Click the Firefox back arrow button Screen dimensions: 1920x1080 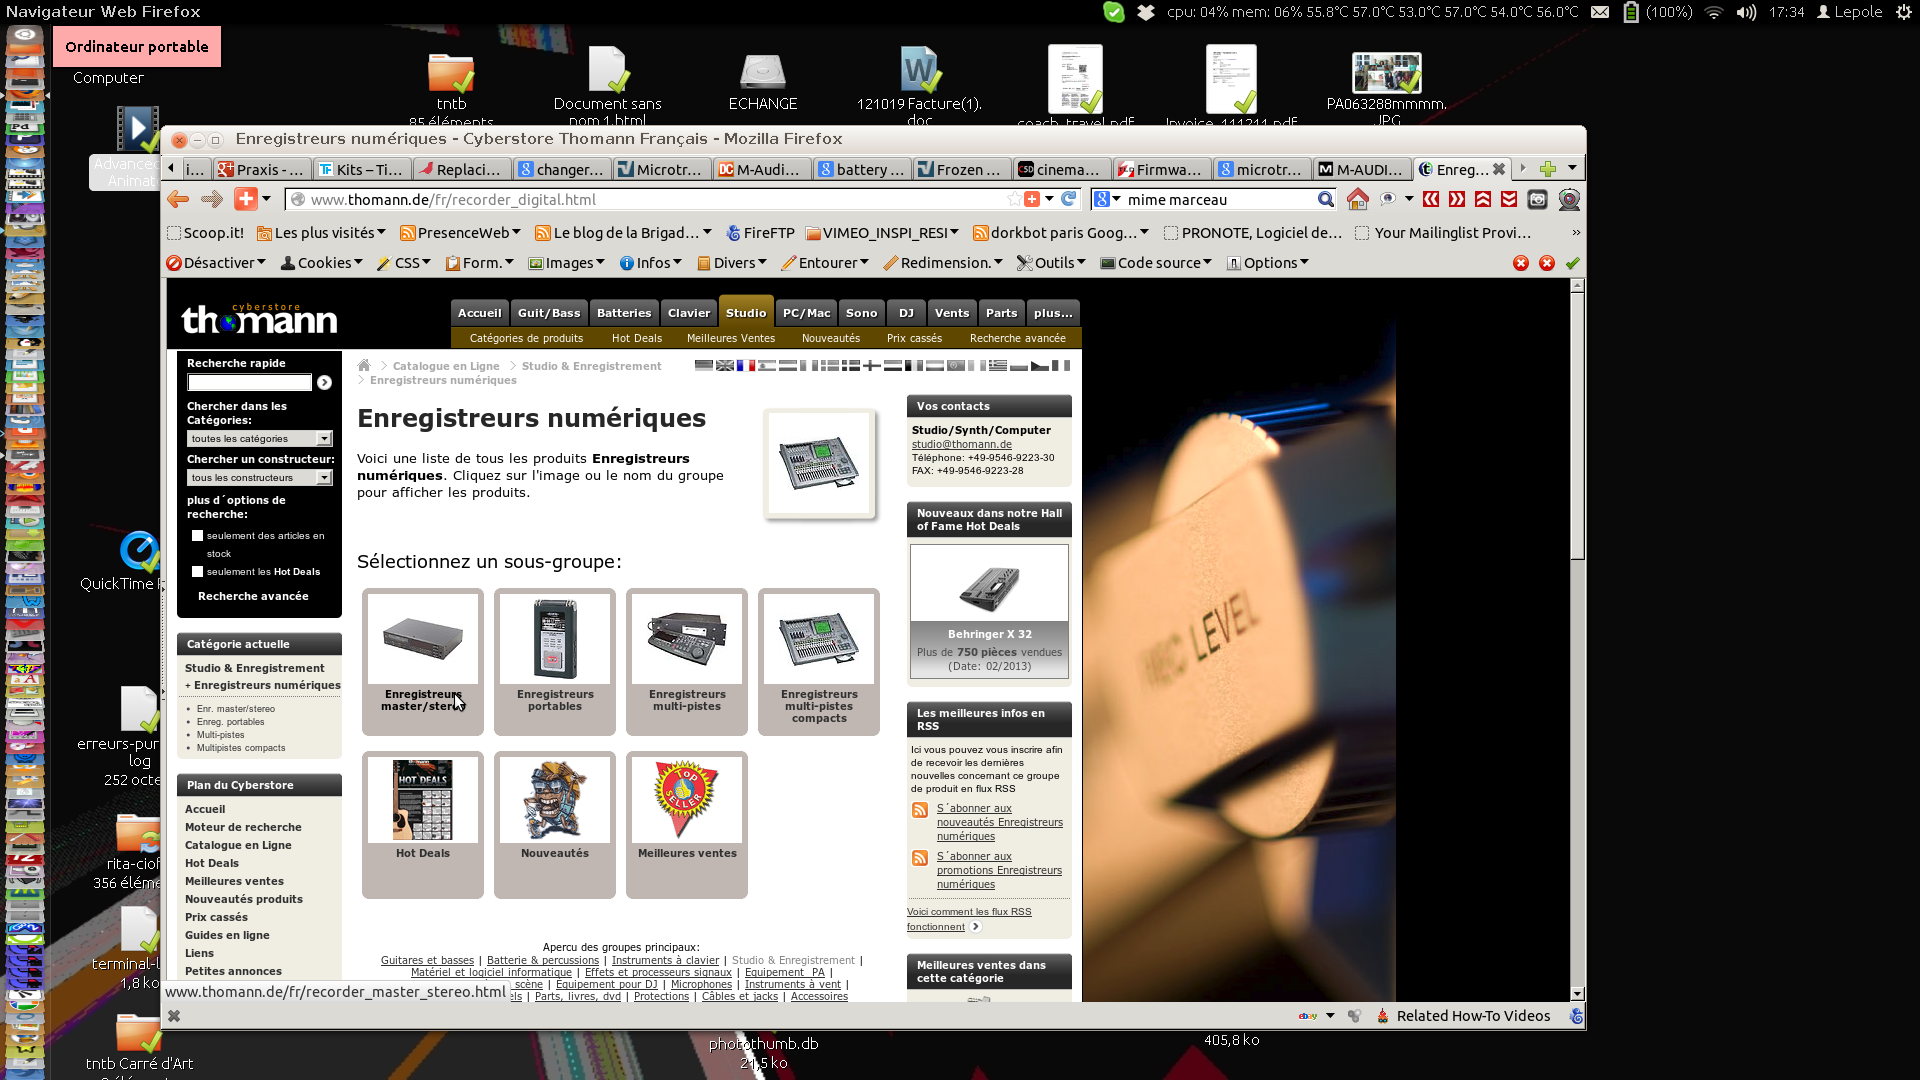point(178,199)
